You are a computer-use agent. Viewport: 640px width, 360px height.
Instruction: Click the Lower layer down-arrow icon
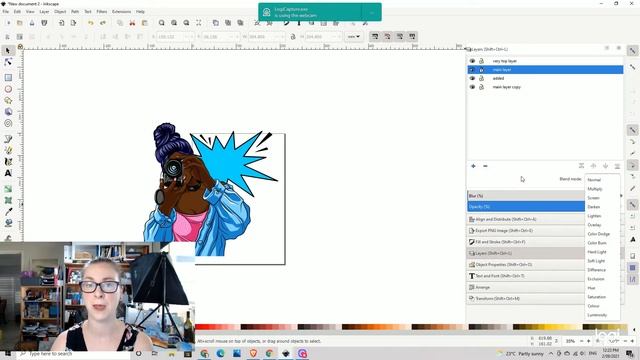pyautogui.click(x=605, y=166)
